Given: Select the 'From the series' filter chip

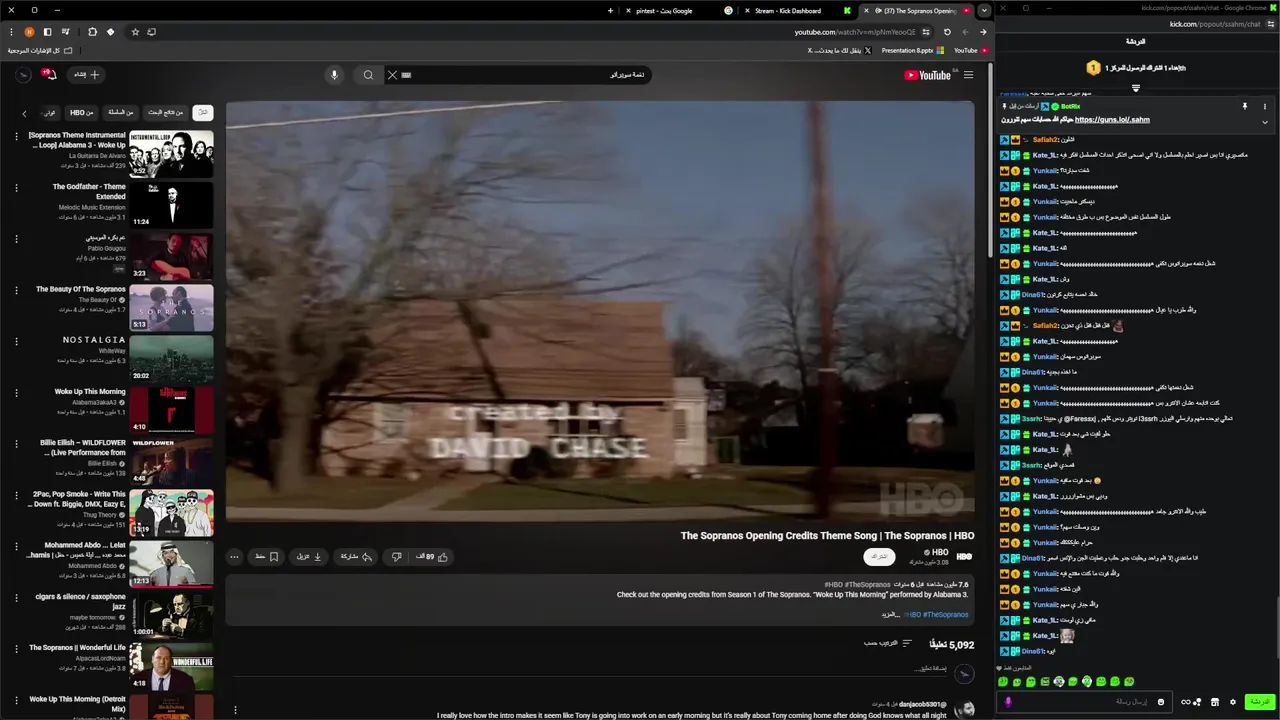Looking at the screenshot, I should click(121, 112).
